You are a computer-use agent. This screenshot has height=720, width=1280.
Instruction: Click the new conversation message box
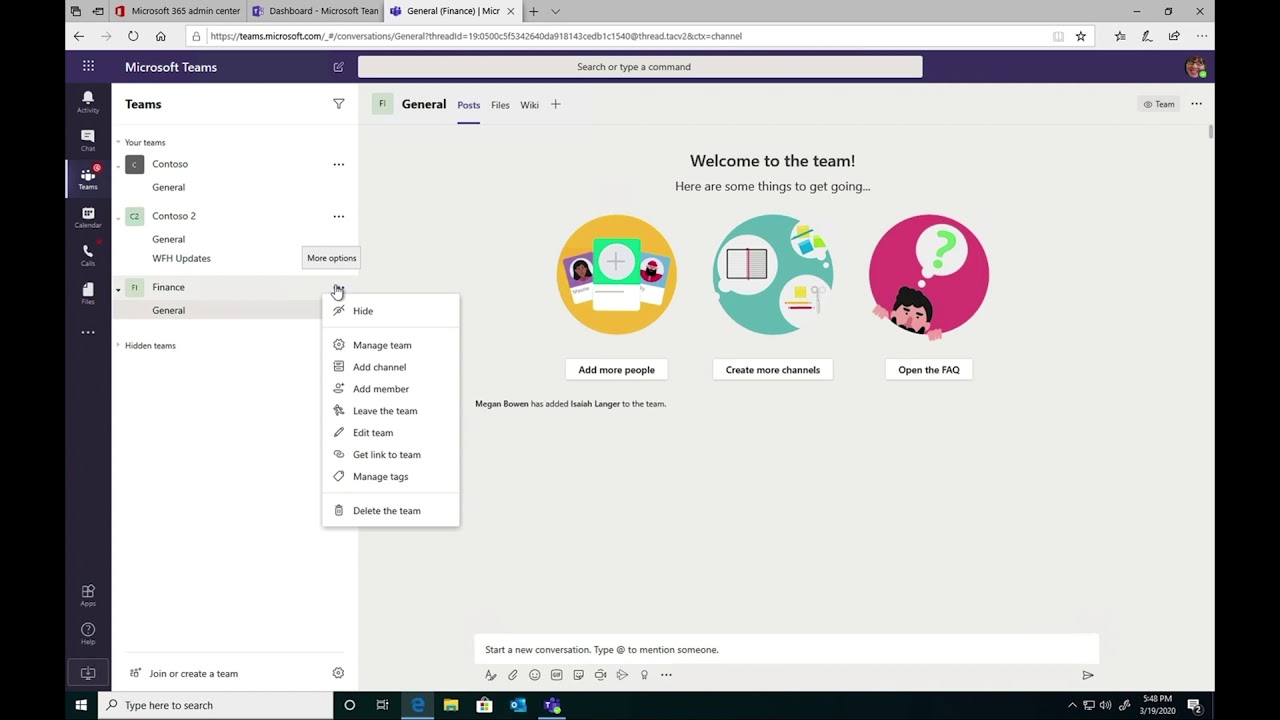coord(787,650)
